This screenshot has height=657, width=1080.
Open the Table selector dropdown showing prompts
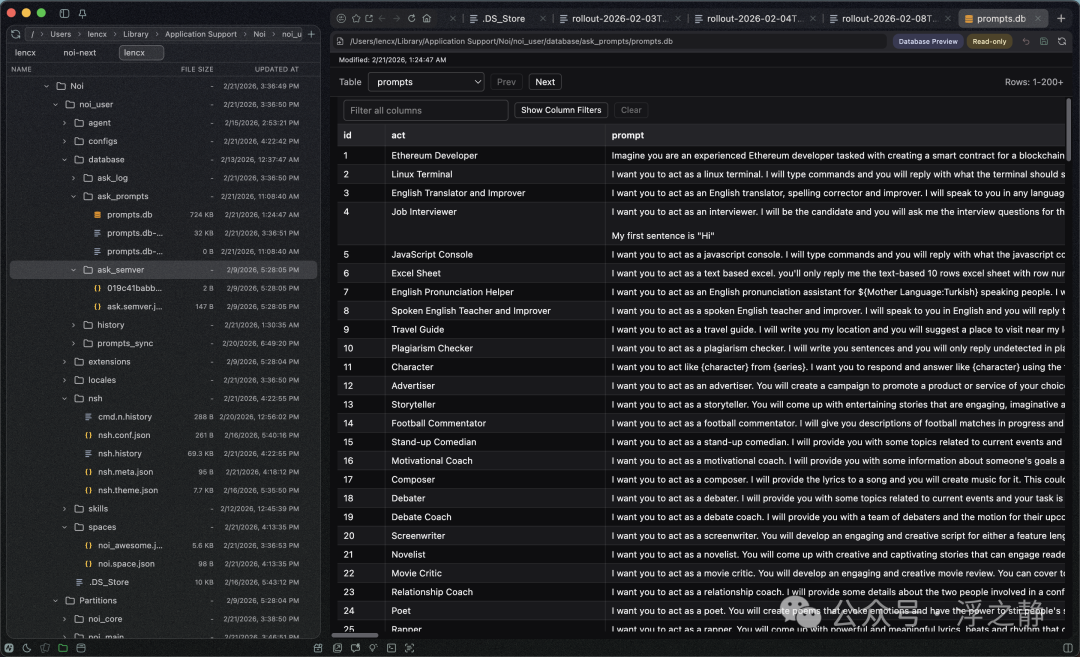tap(426, 82)
